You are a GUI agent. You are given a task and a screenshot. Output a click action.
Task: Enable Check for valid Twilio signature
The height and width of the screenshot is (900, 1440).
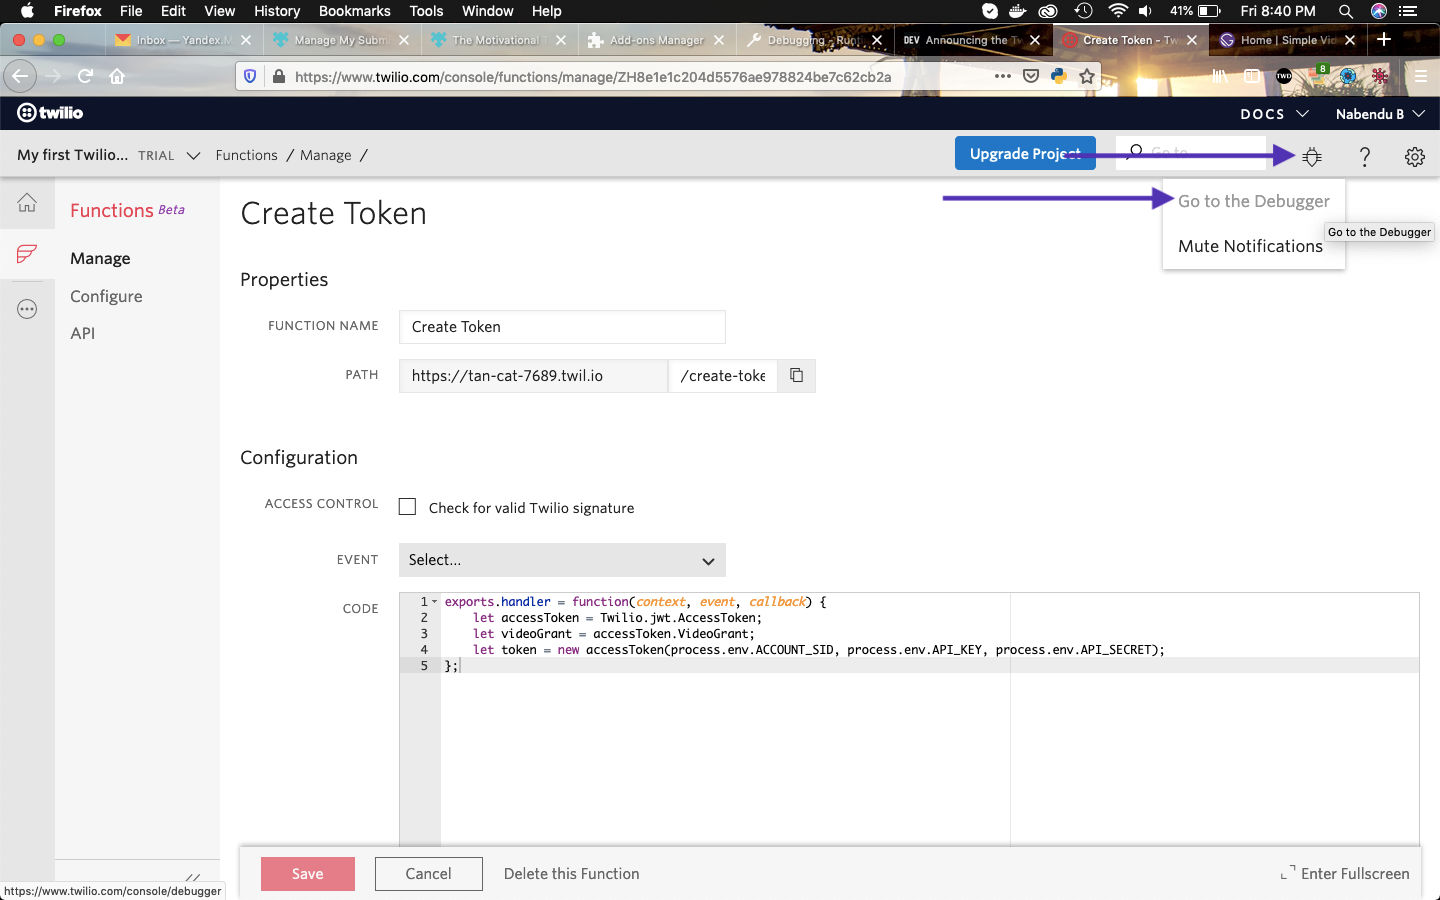(407, 507)
